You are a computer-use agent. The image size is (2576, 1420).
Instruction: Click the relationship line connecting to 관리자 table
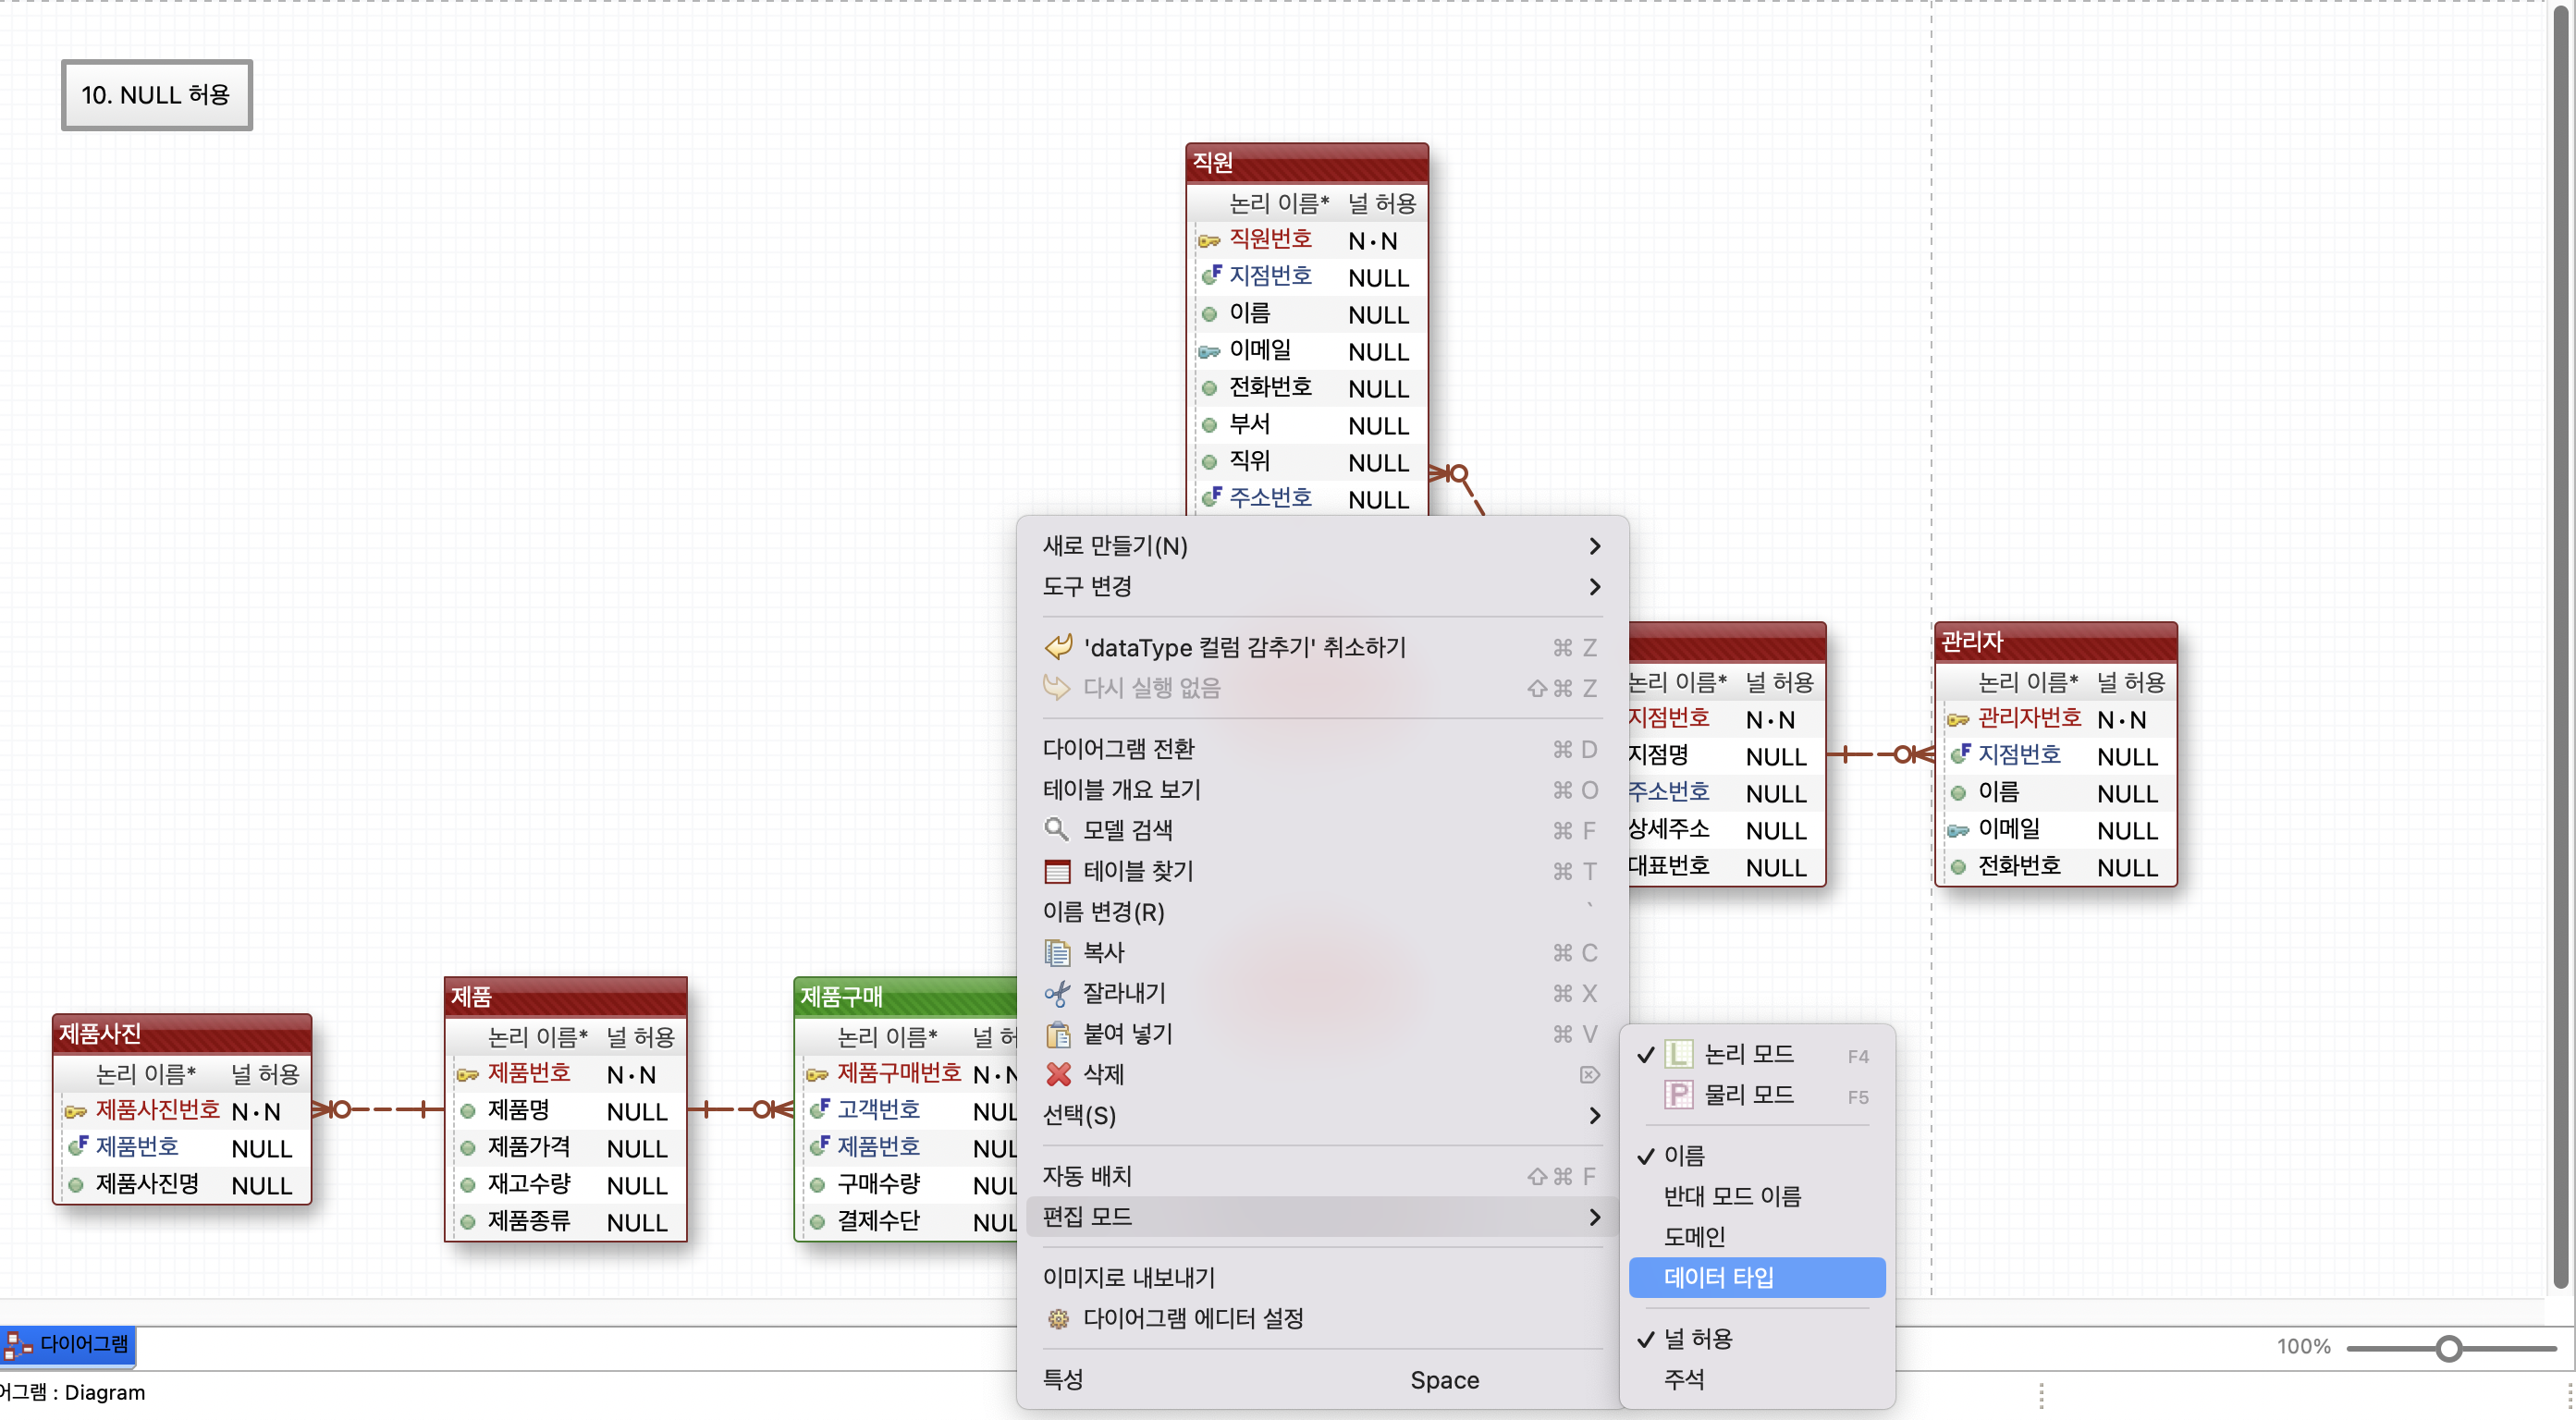[1880, 754]
